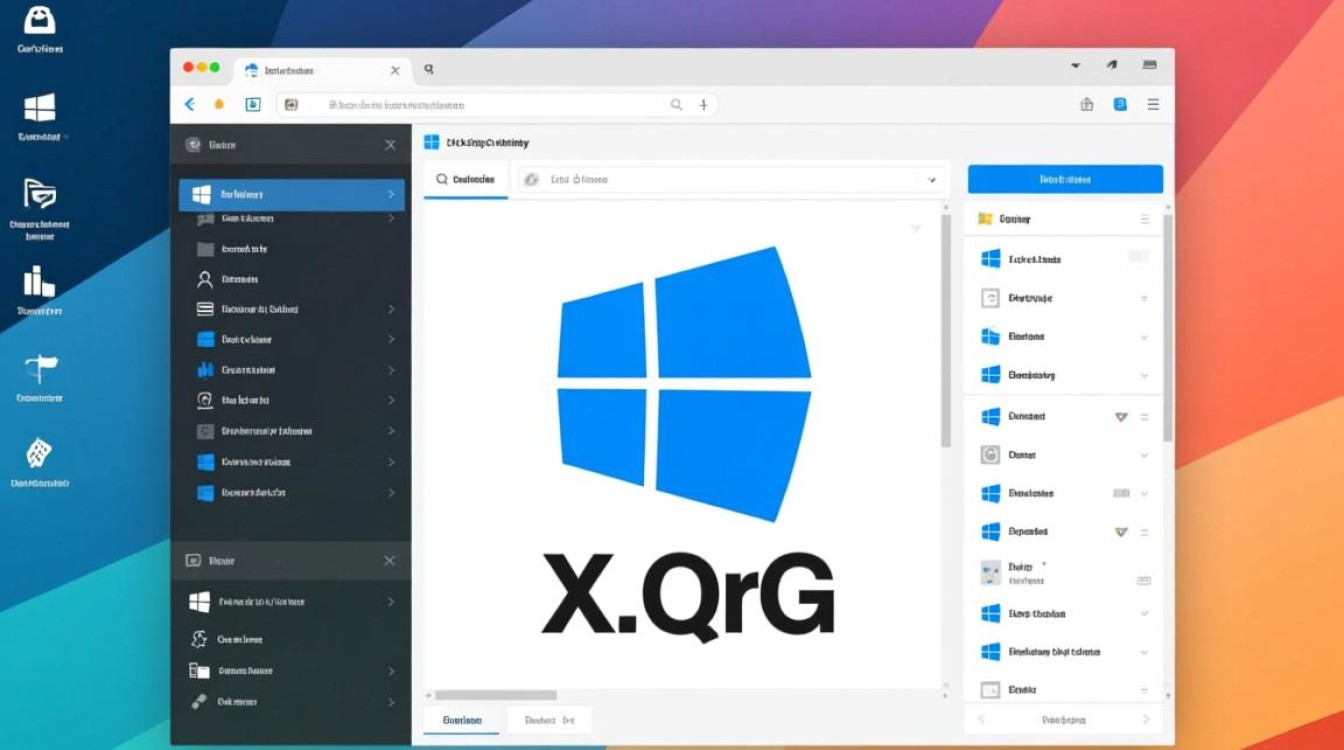Viewport: 1344px width, 750px height.
Task: Open the dropdown chevron beside the search field
Action: coord(931,180)
